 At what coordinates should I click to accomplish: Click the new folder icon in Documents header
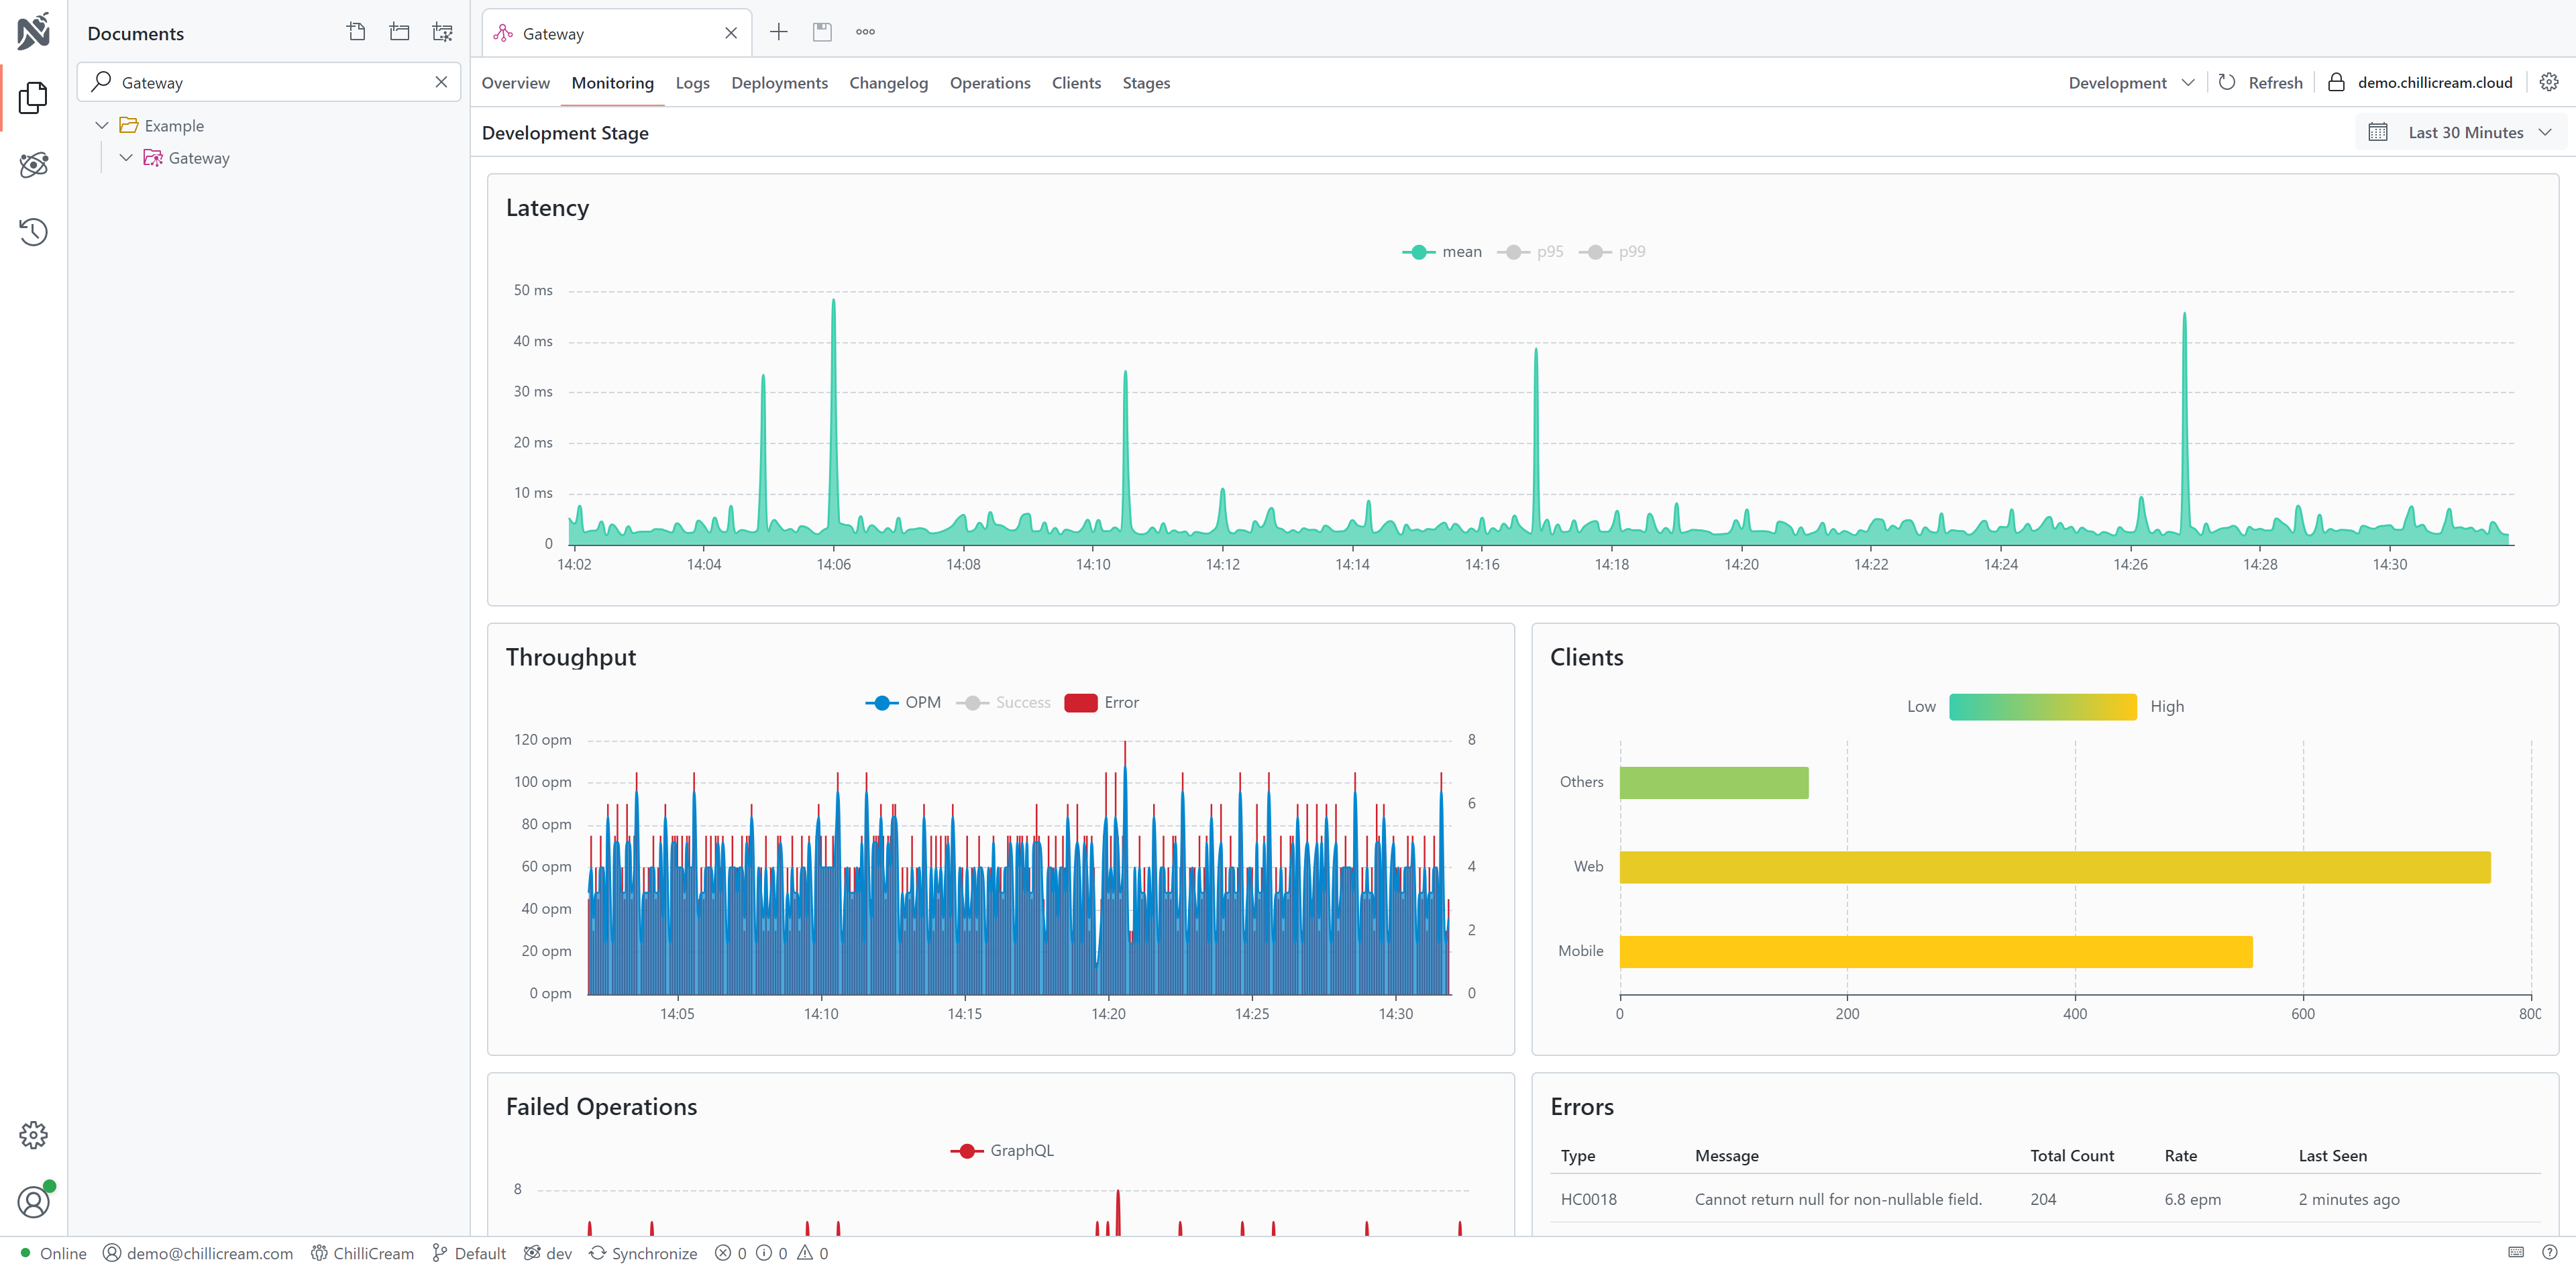[399, 32]
